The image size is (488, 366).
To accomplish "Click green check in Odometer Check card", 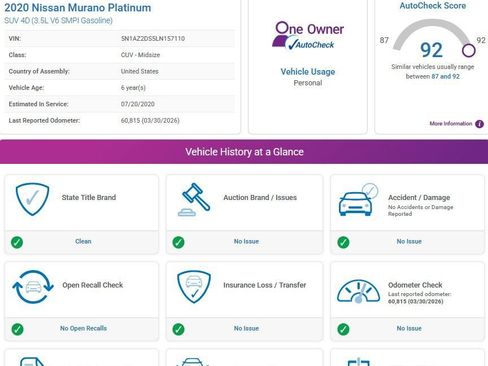I will tap(343, 329).
